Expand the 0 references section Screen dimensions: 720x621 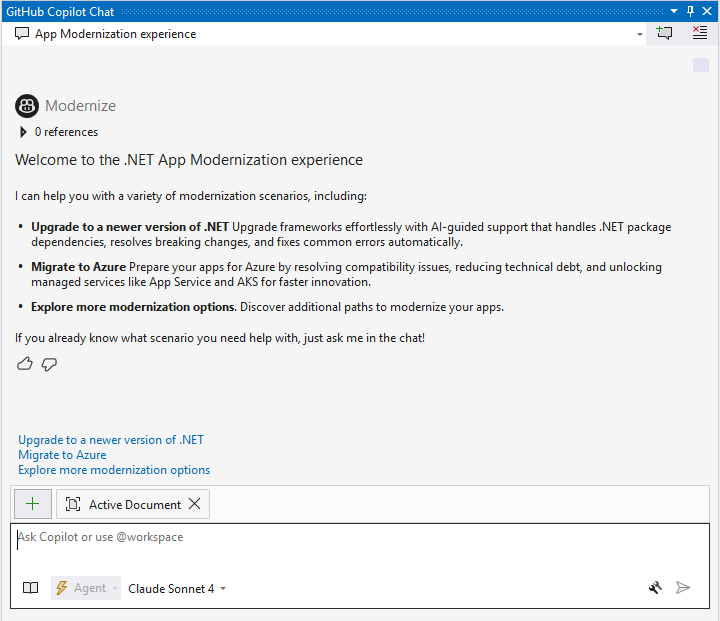click(23, 132)
